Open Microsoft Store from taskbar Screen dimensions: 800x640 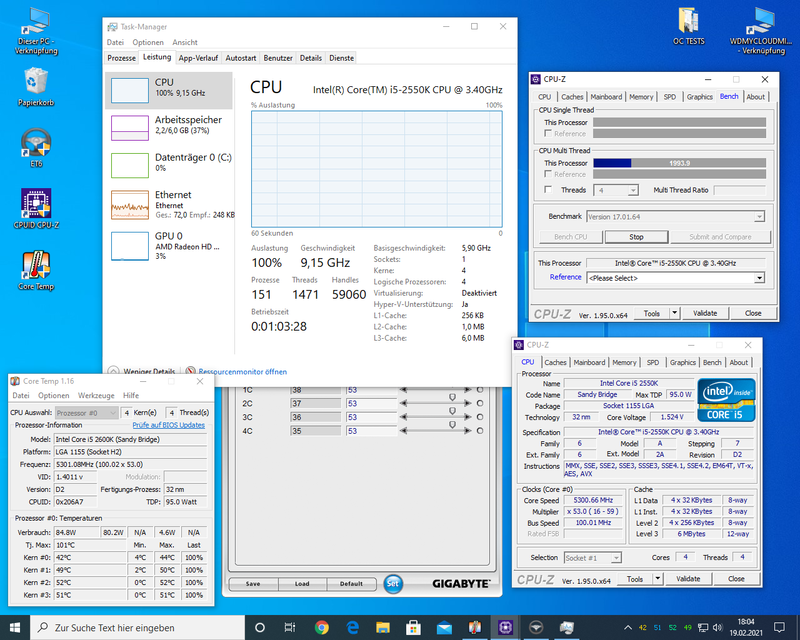tap(413, 627)
